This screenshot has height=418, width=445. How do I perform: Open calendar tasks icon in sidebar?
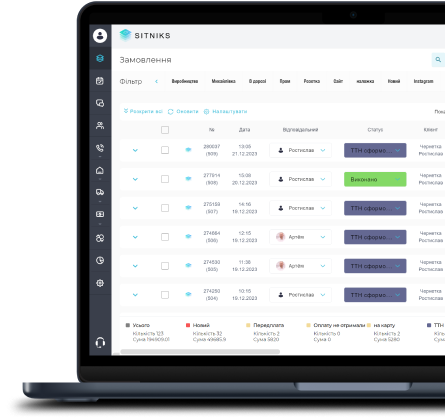pyautogui.click(x=100, y=81)
